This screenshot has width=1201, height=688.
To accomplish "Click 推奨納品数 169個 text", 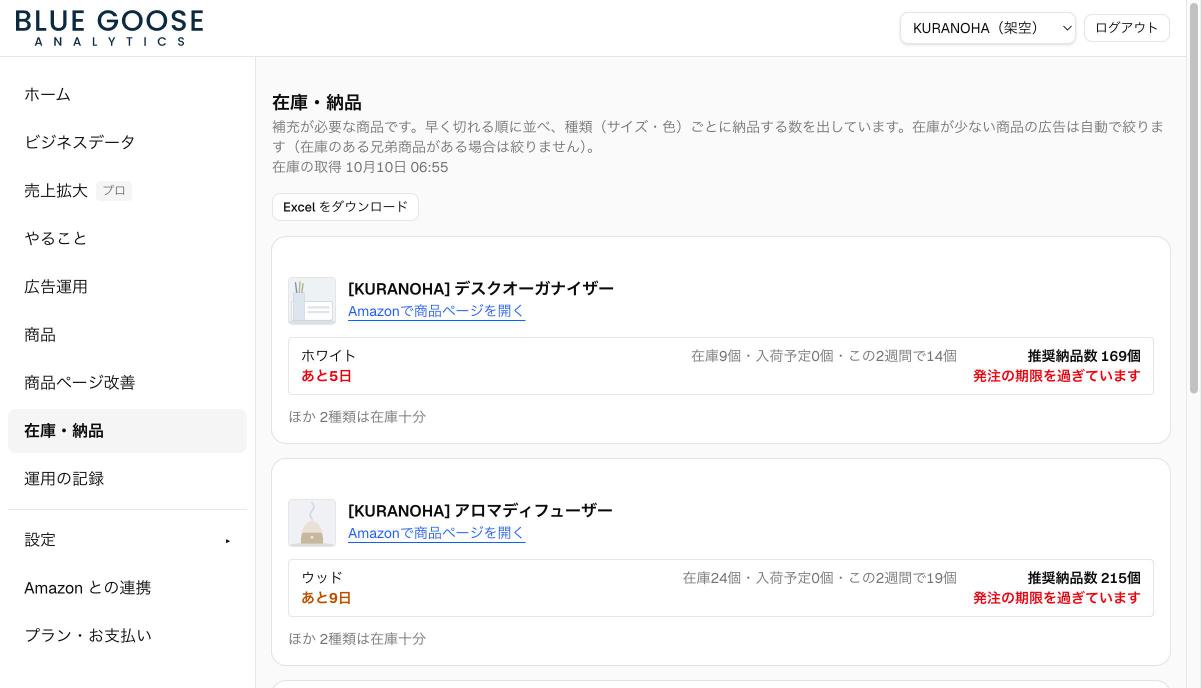I will click(x=1084, y=355).
